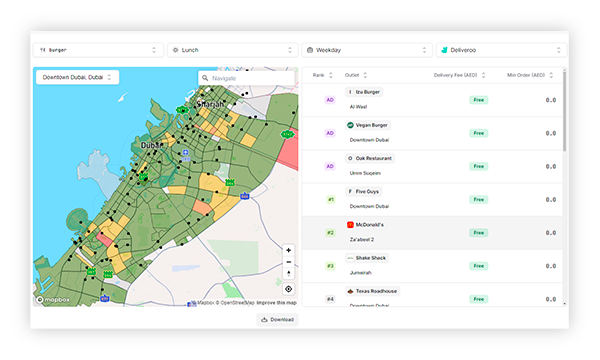This screenshot has height=360, width=600.
Task: Click the Download button
Action: (x=277, y=319)
